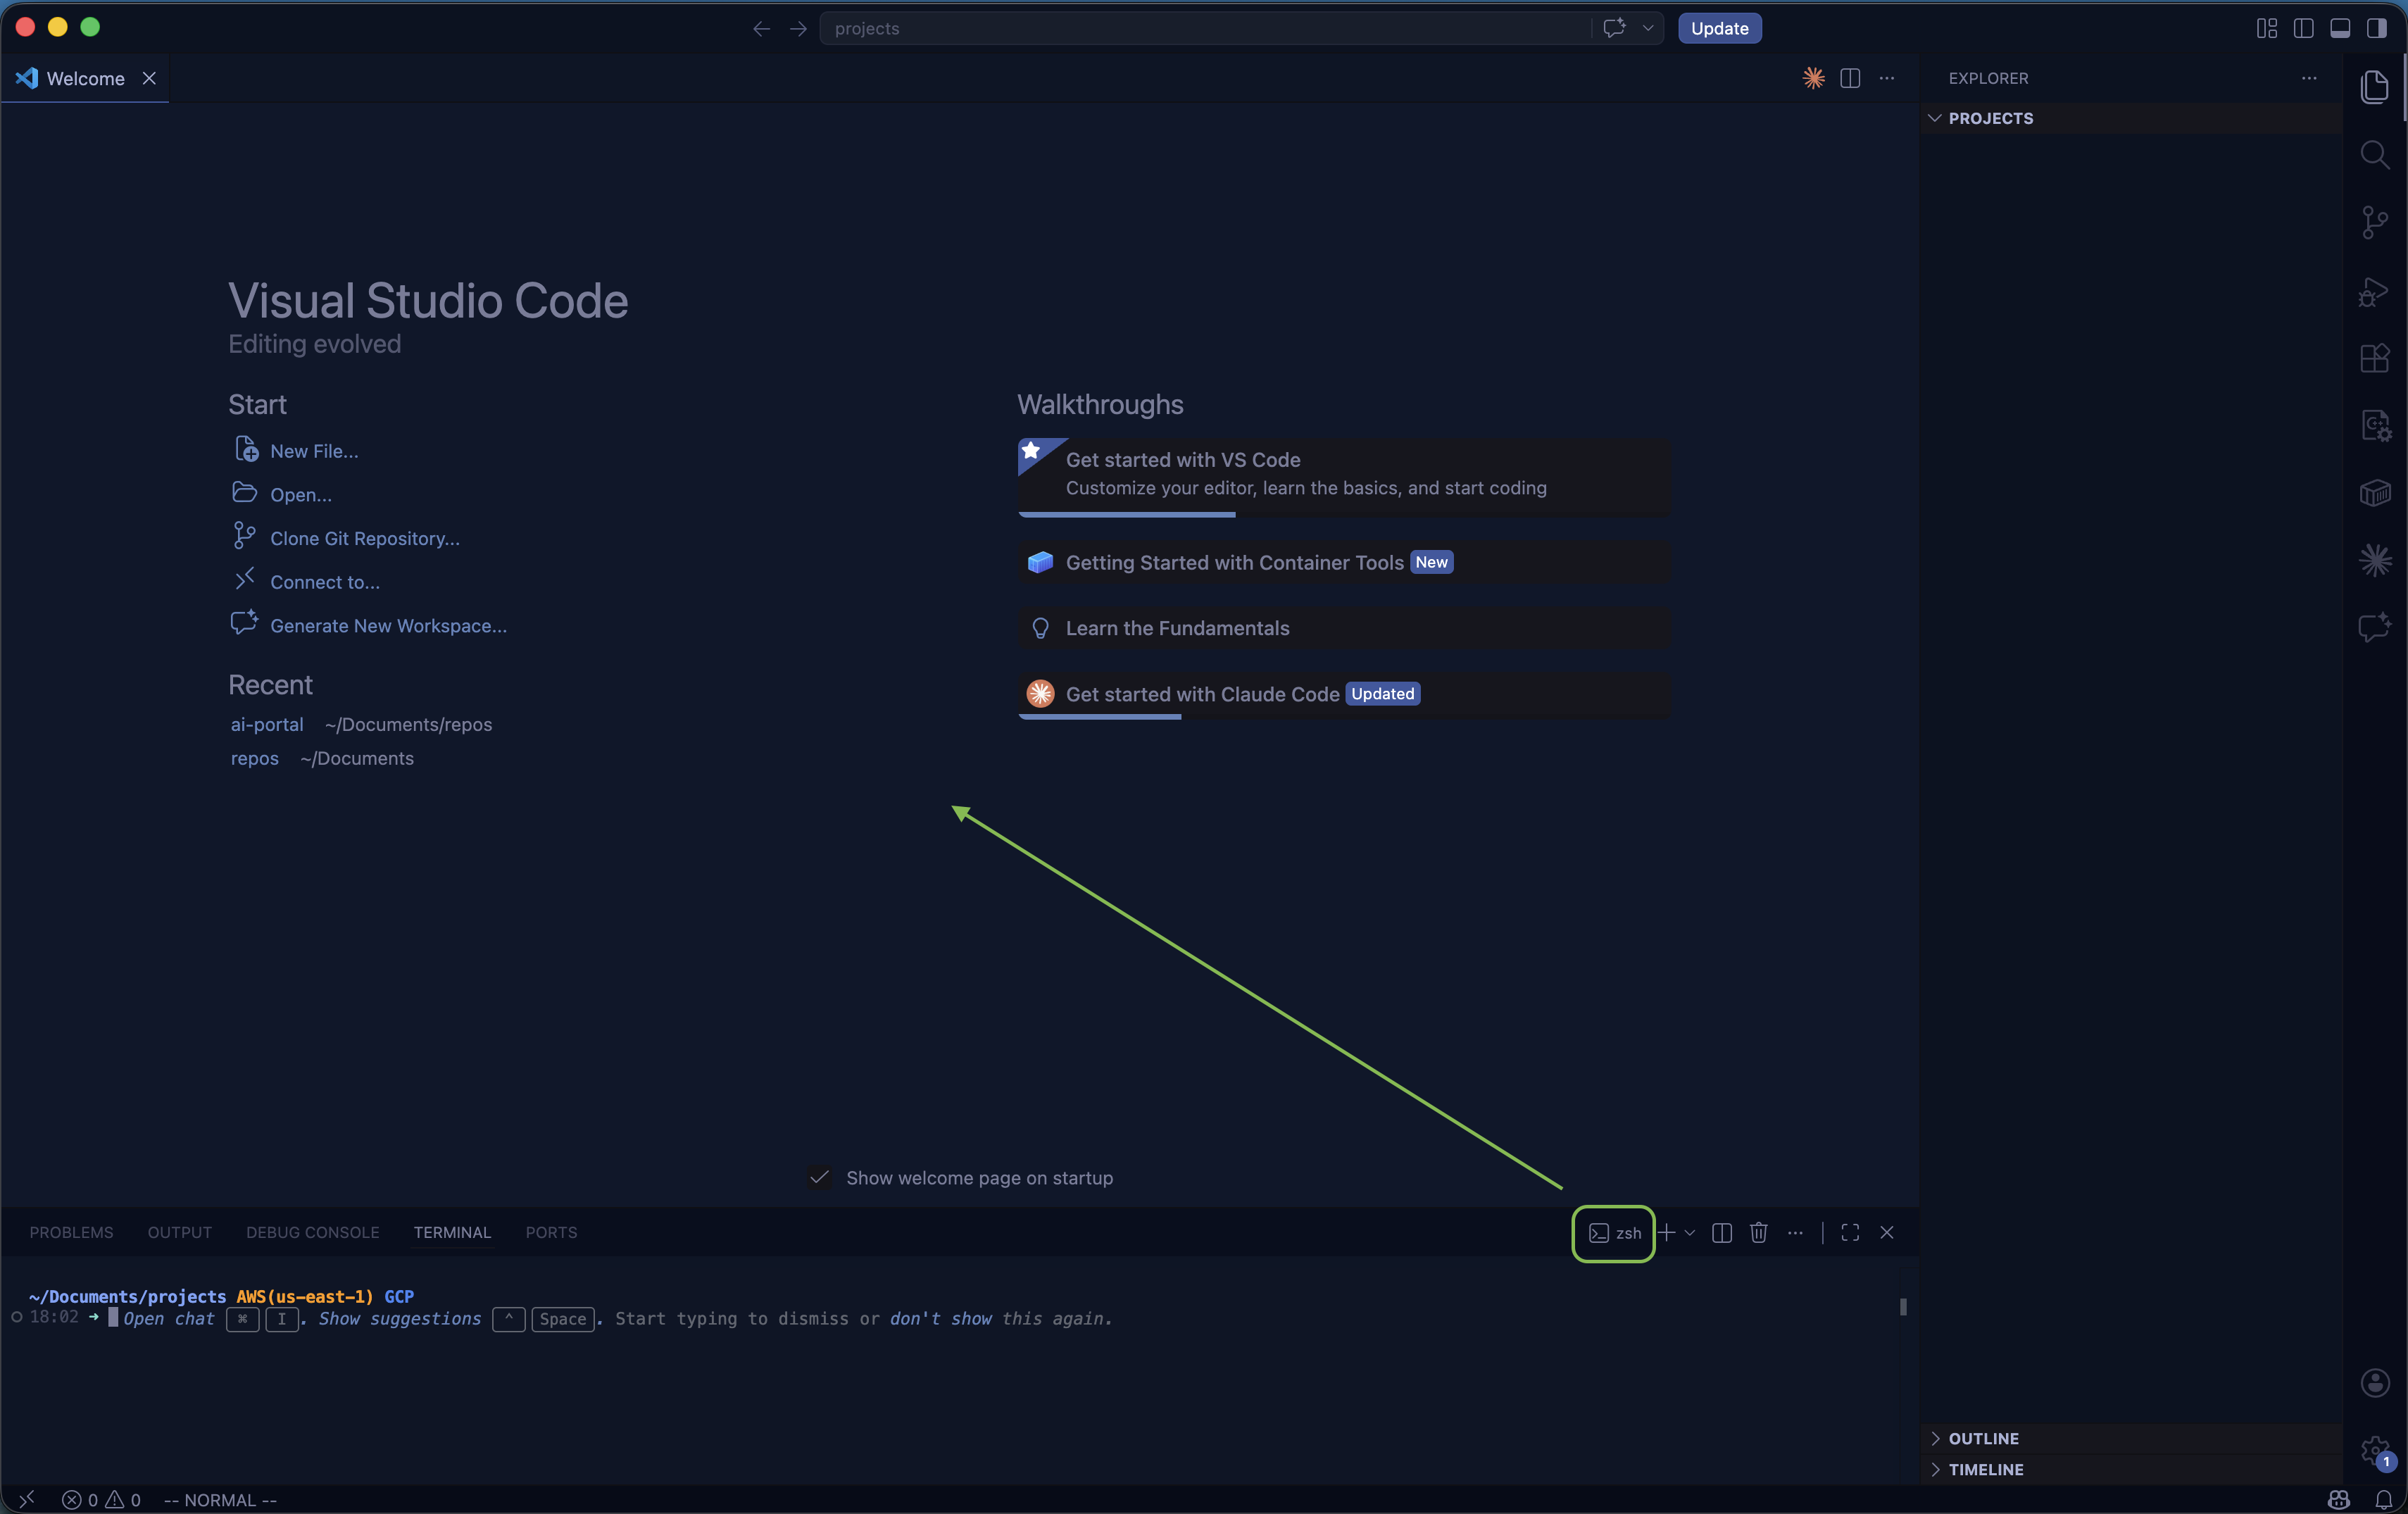Select the Welcome editor tab
Screen dimensions: 2408x1514
[85, 78]
